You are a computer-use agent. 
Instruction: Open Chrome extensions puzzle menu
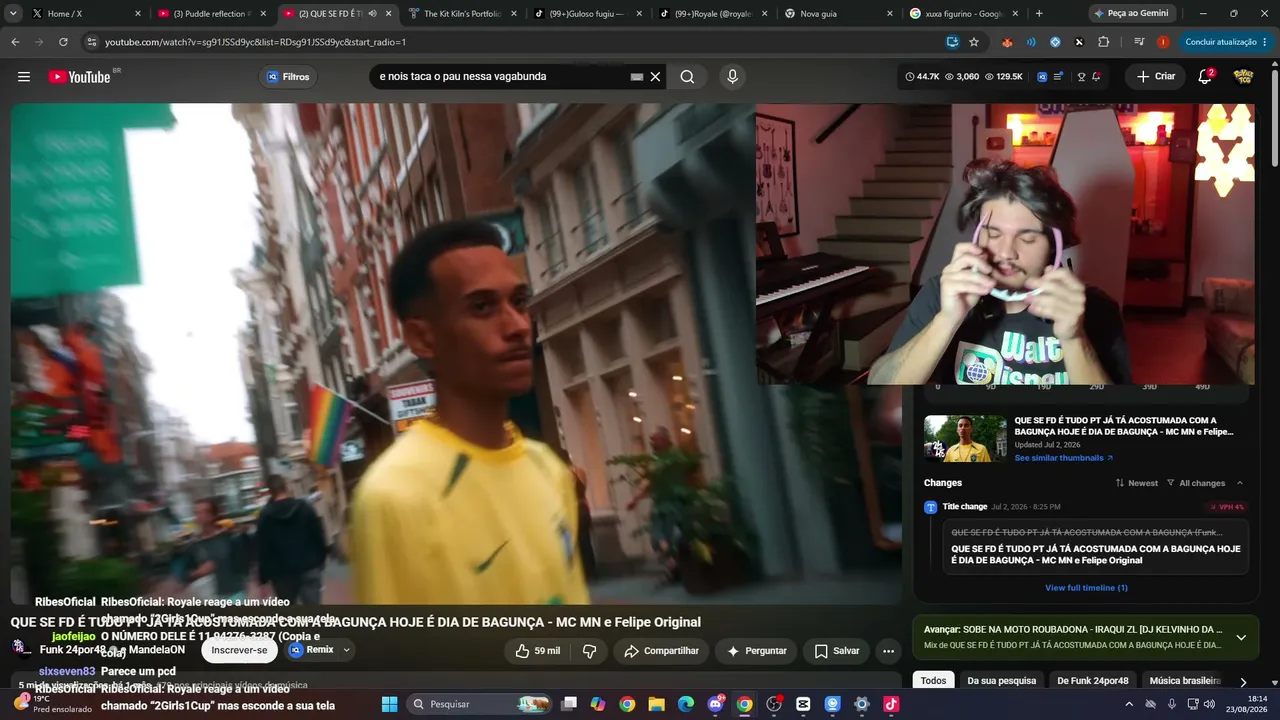pos(1104,42)
